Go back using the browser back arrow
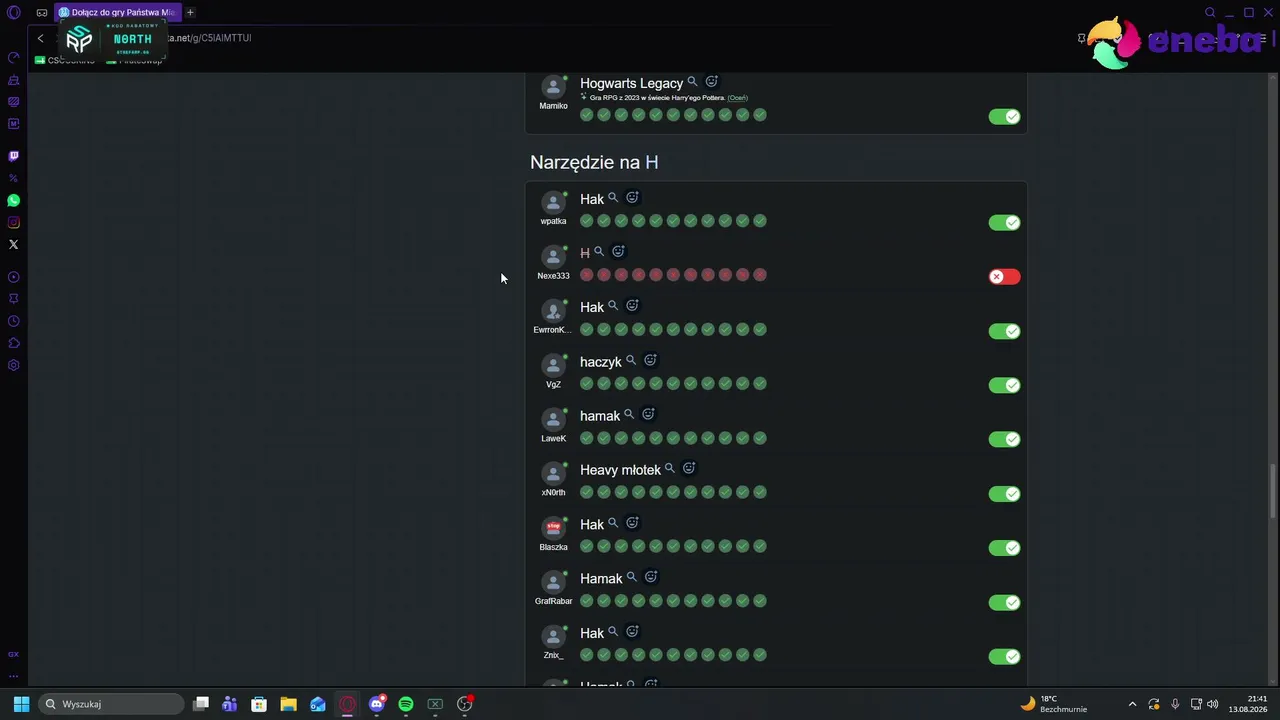This screenshot has height=720, width=1280. click(x=40, y=38)
